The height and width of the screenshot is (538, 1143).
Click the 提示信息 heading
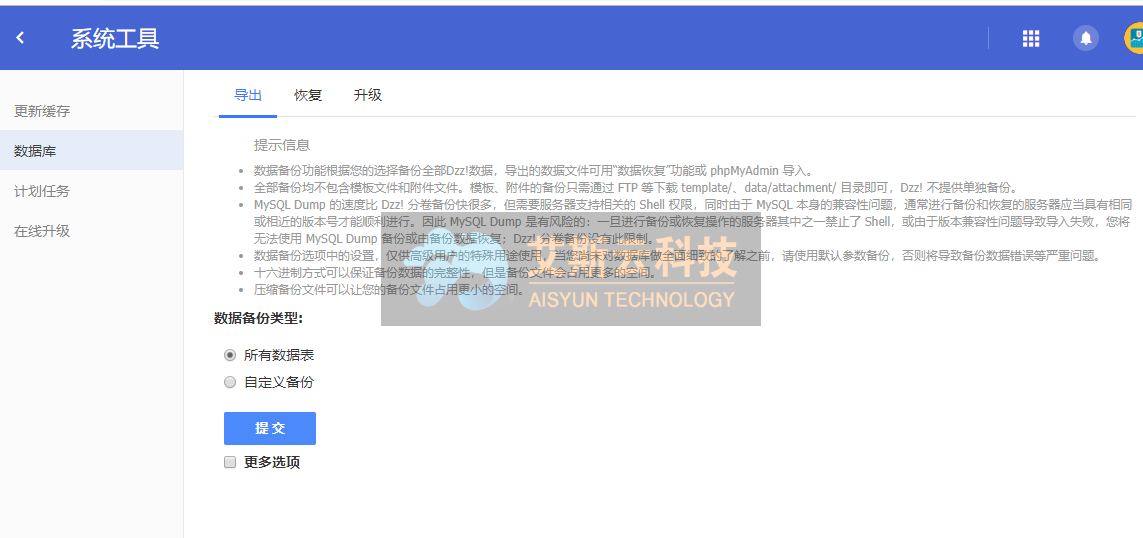[x=282, y=145]
